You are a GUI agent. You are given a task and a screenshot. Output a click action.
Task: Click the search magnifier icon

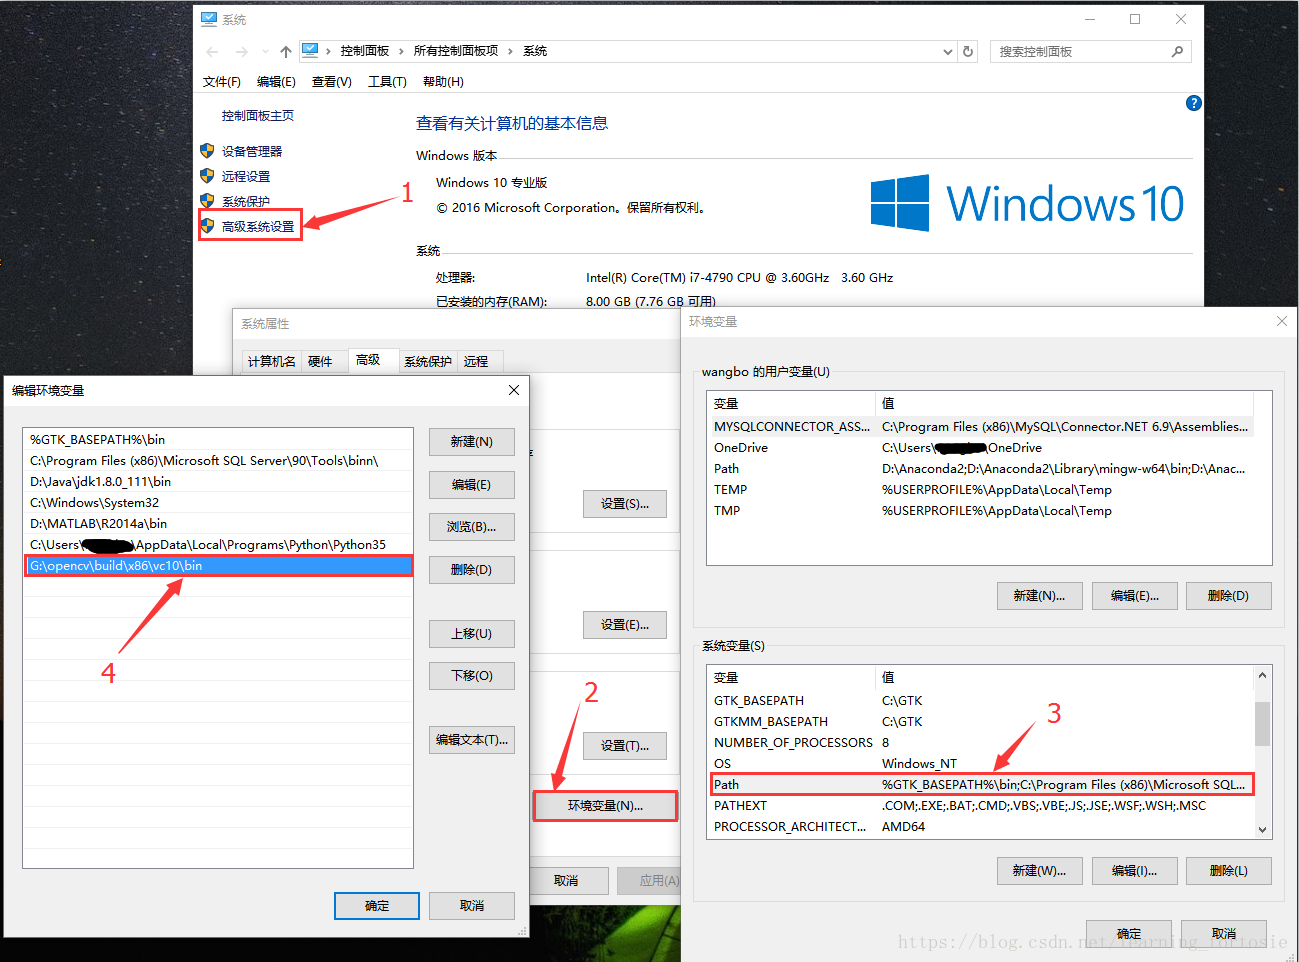(x=1177, y=51)
